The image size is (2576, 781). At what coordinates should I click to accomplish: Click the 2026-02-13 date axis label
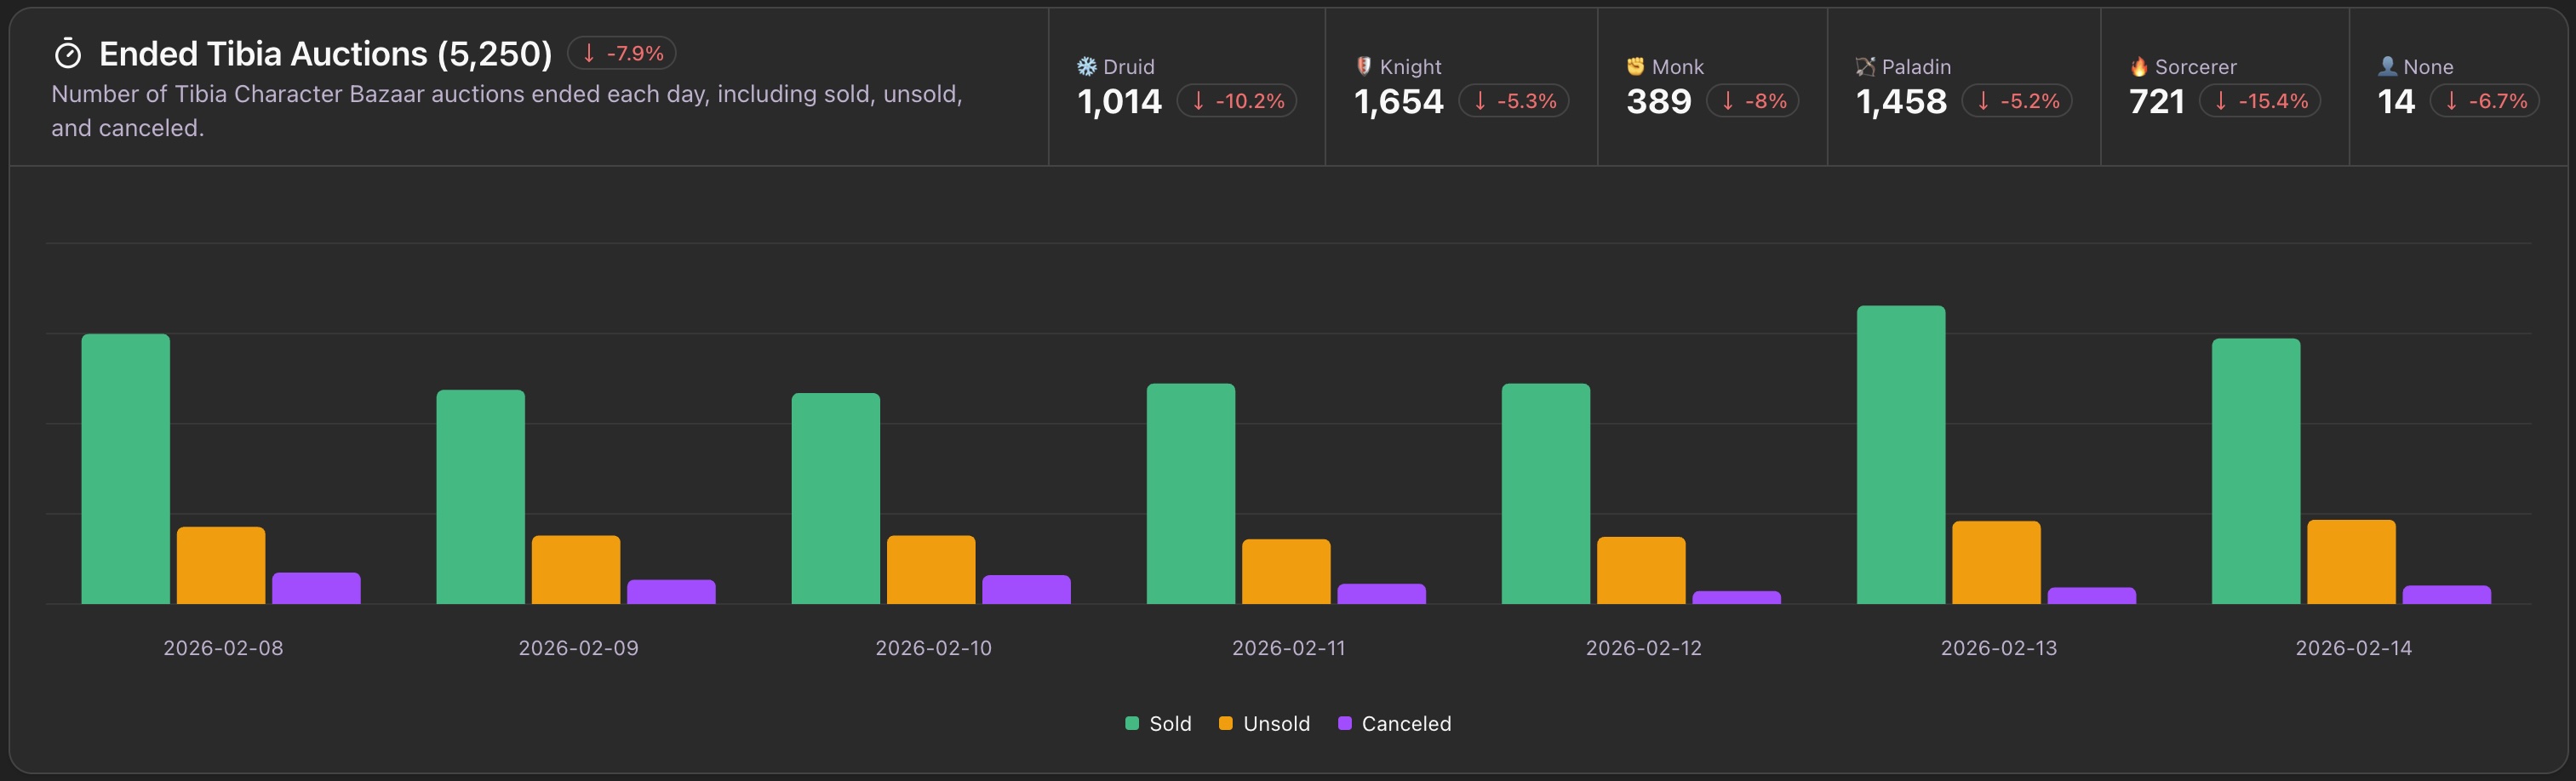click(1999, 648)
